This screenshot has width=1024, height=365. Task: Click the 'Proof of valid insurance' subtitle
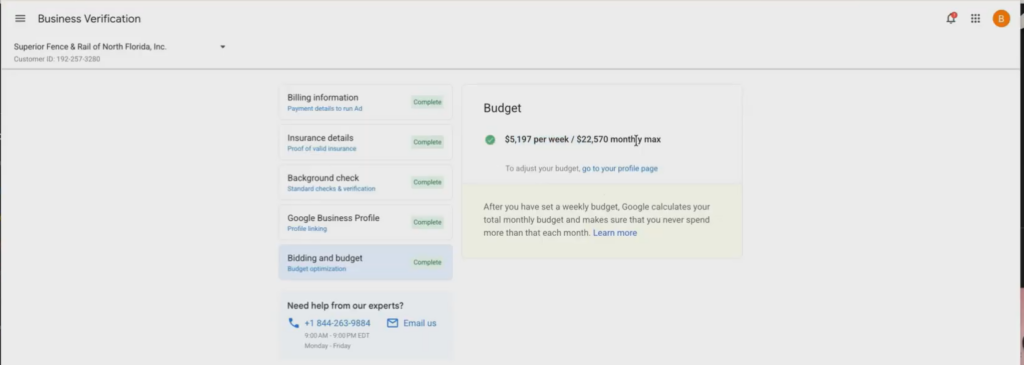click(x=322, y=149)
